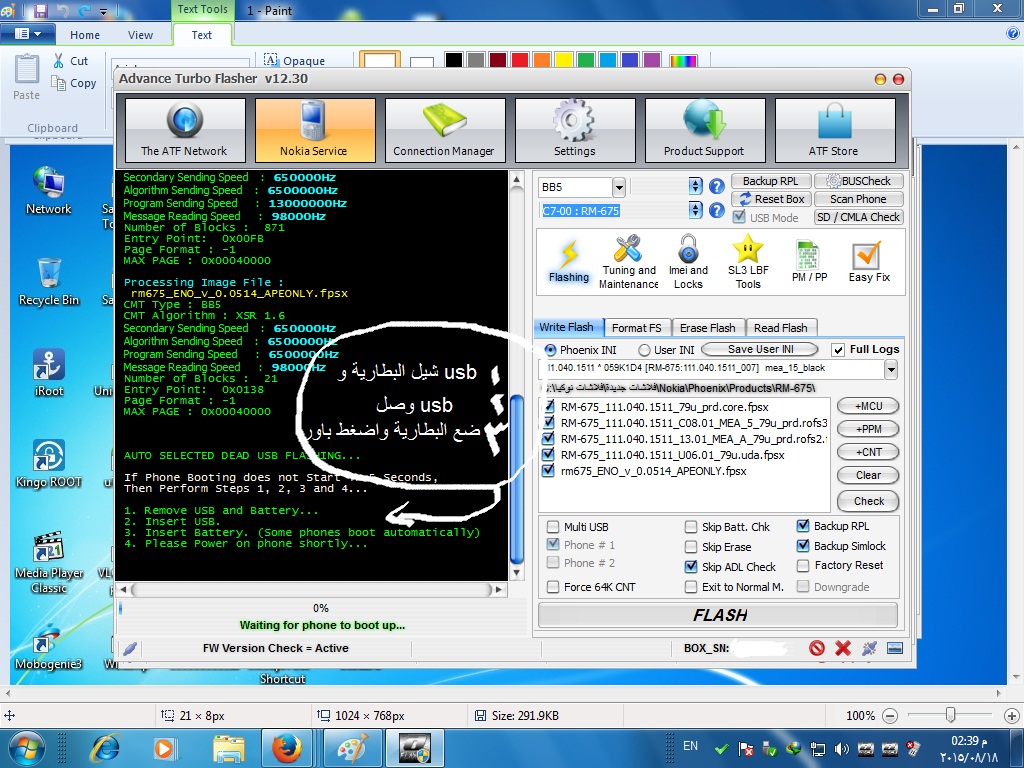Screen dimensions: 1024x768
Task: Expand the product code dropdown arrow
Action: 891,370
